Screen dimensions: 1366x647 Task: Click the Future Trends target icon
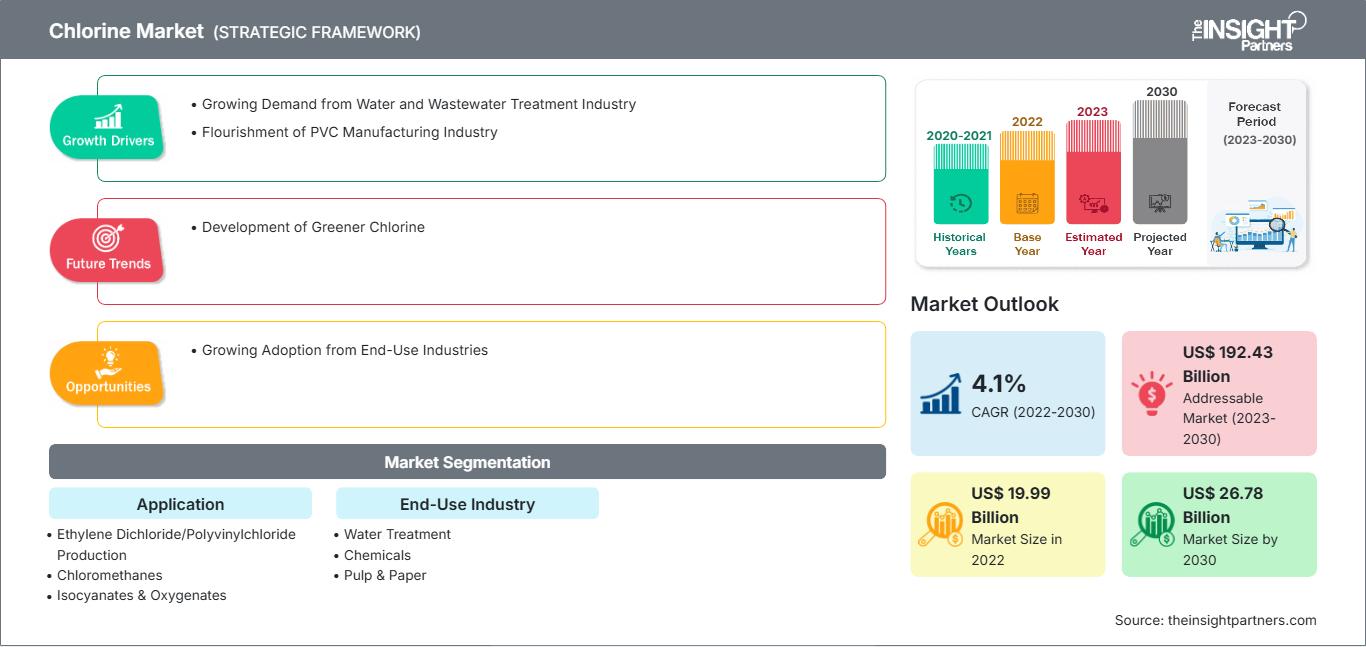point(107,238)
